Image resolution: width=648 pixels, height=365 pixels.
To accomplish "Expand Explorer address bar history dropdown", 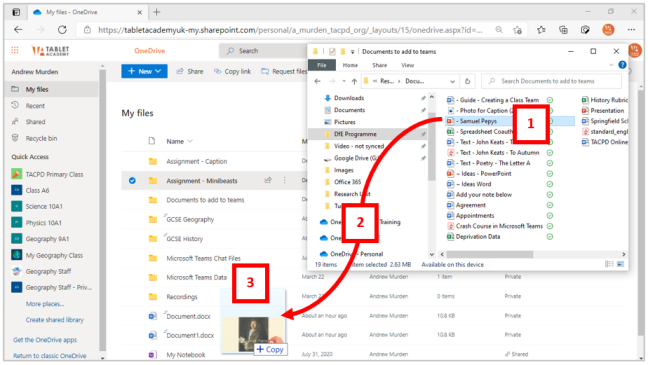I will 453,81.
